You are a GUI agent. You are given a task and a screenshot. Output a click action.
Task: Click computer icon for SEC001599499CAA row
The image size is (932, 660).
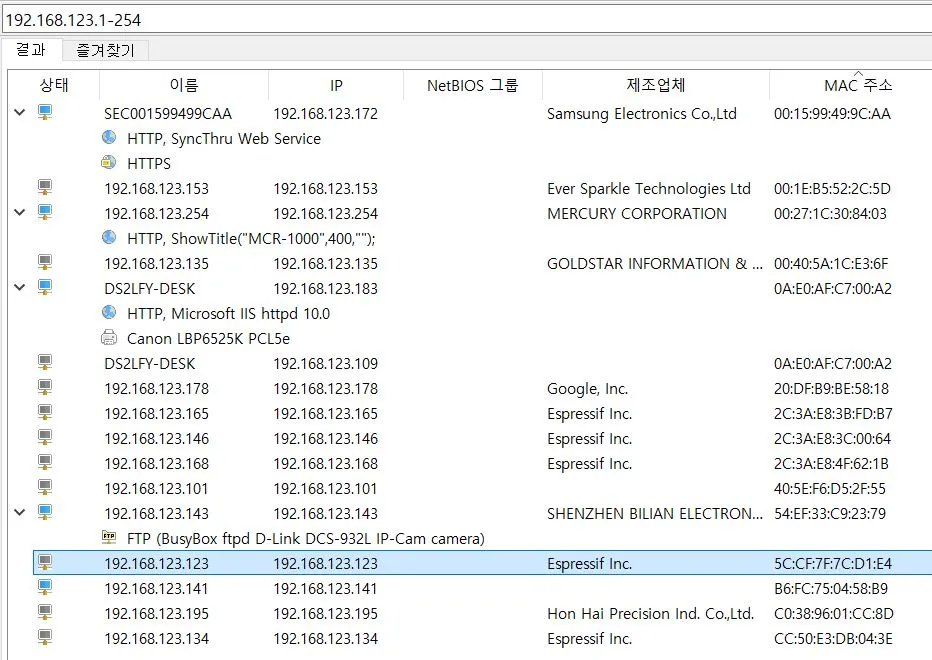pos(45,112)
